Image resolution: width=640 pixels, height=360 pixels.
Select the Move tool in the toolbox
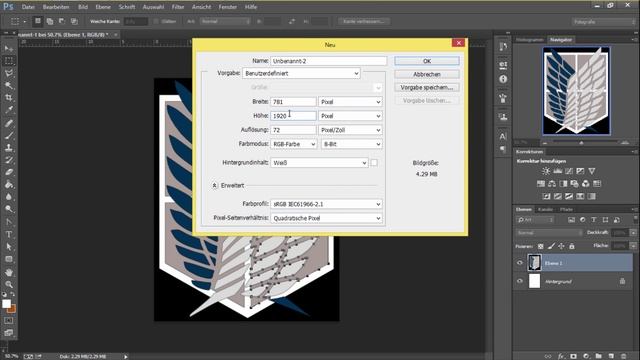[9, 49]
